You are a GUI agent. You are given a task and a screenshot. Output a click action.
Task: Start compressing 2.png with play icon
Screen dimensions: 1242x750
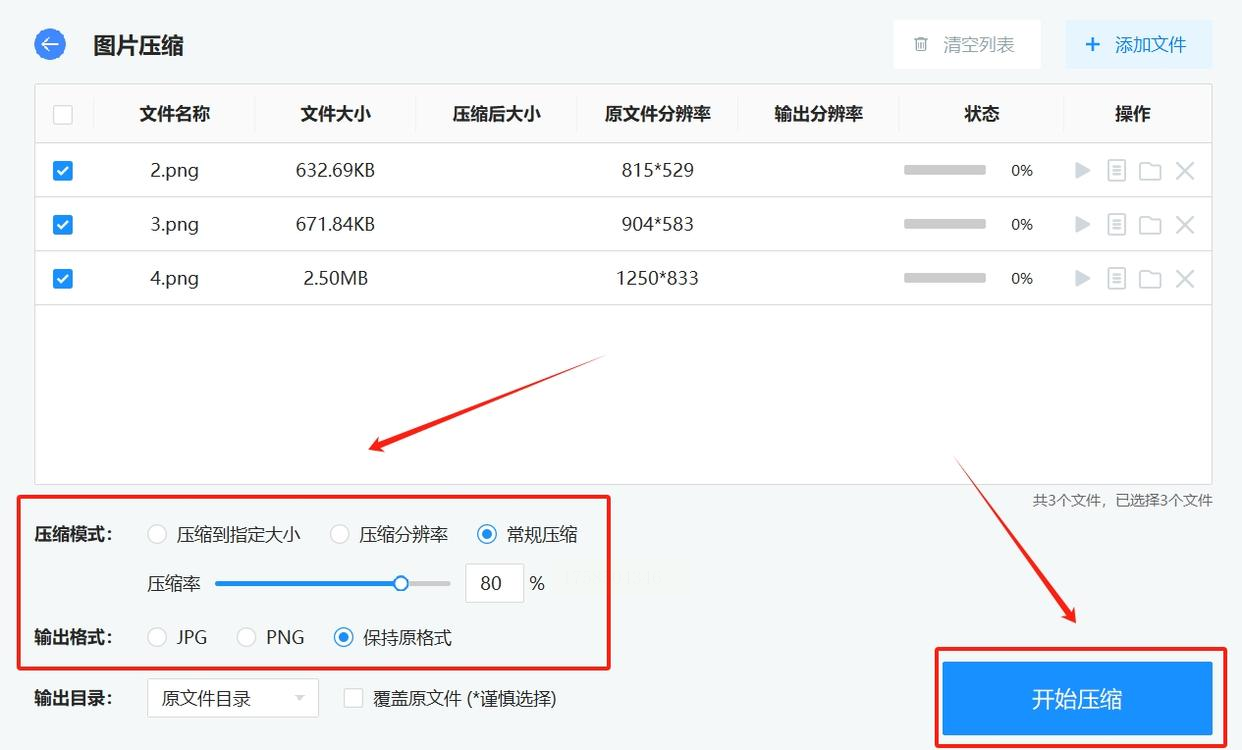click(1082, 171)
